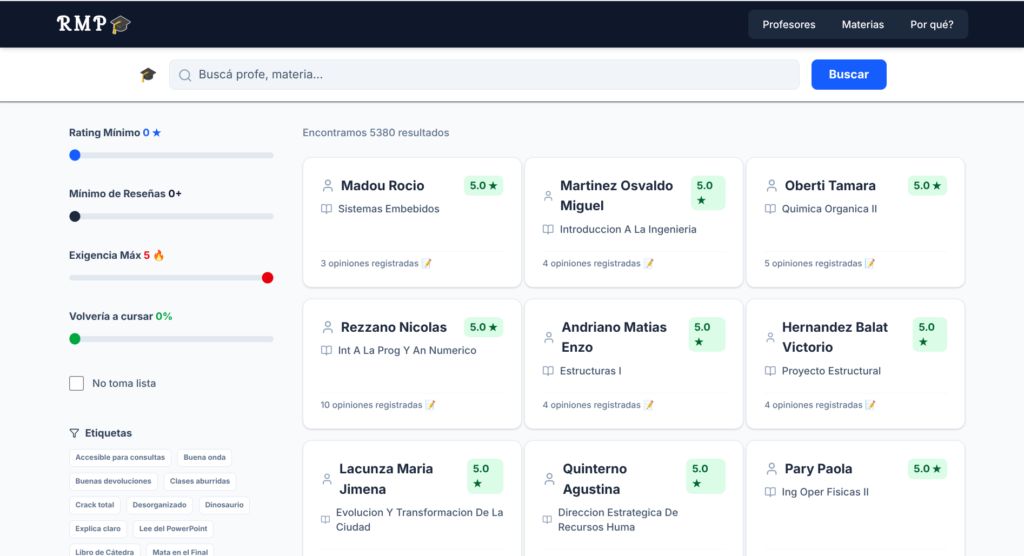Click the 5.0 star badge on Oberti Tamara card

point(926,186)
